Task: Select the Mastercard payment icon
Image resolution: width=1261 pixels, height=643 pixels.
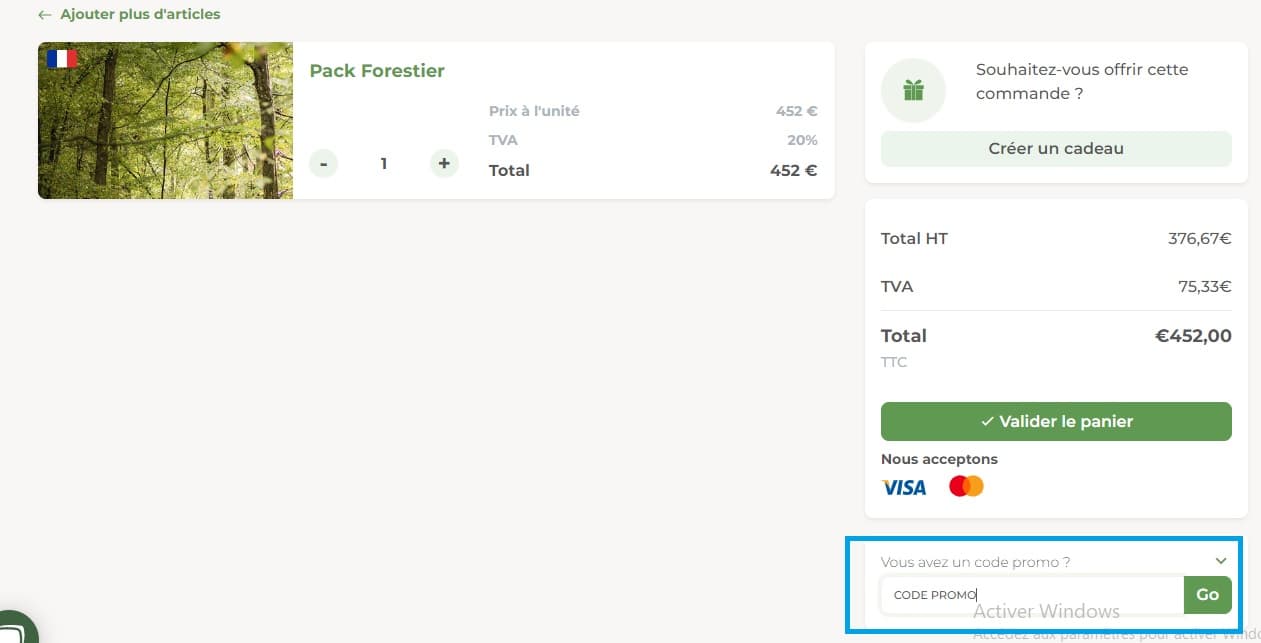Action: click(965, 486)
